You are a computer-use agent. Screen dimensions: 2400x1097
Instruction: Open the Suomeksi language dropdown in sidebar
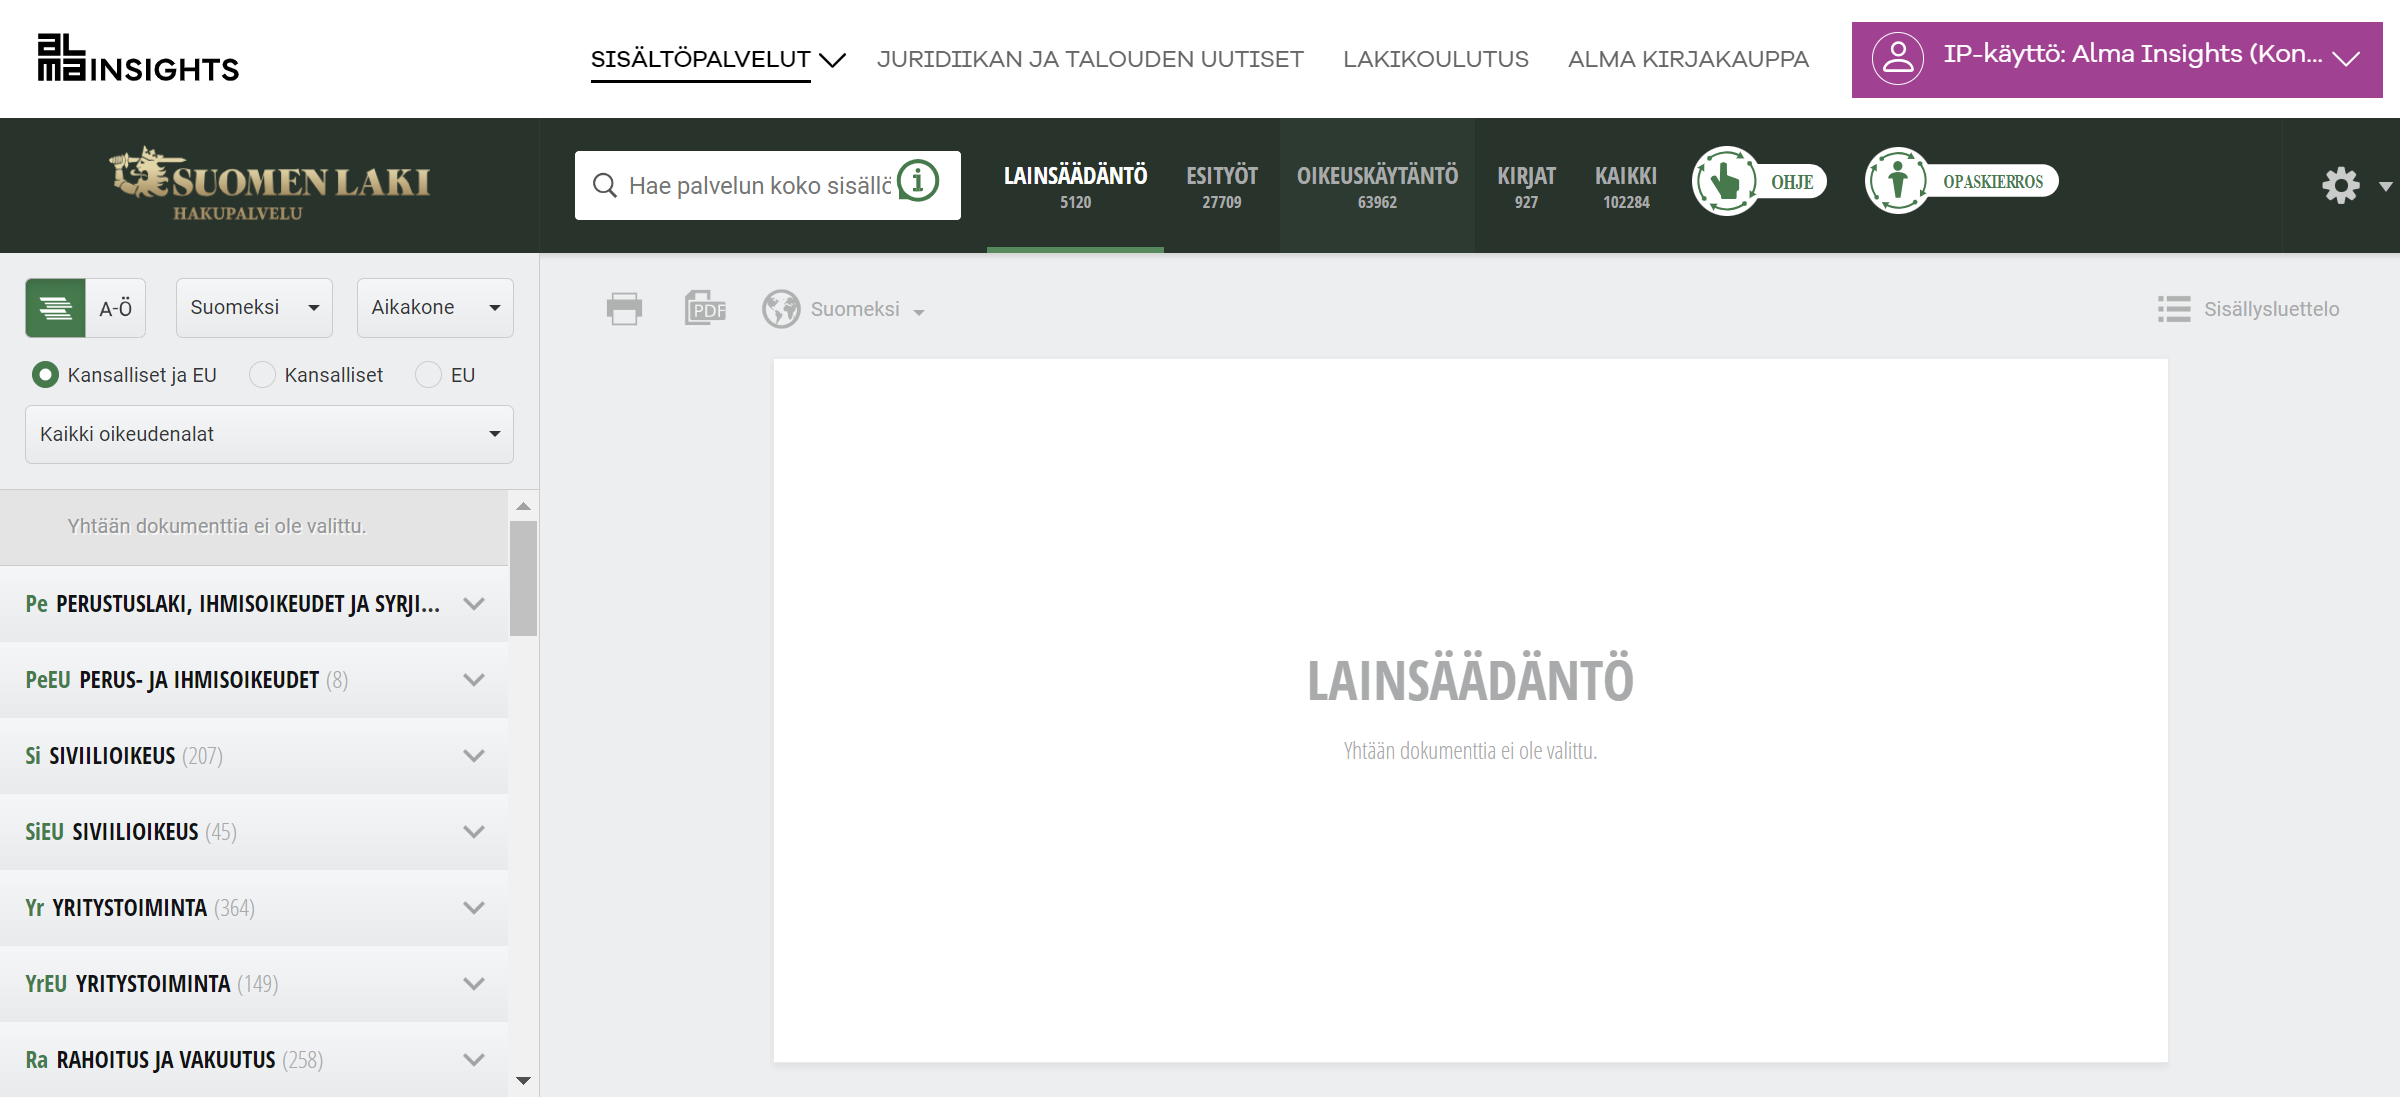[x=254, y=308]
